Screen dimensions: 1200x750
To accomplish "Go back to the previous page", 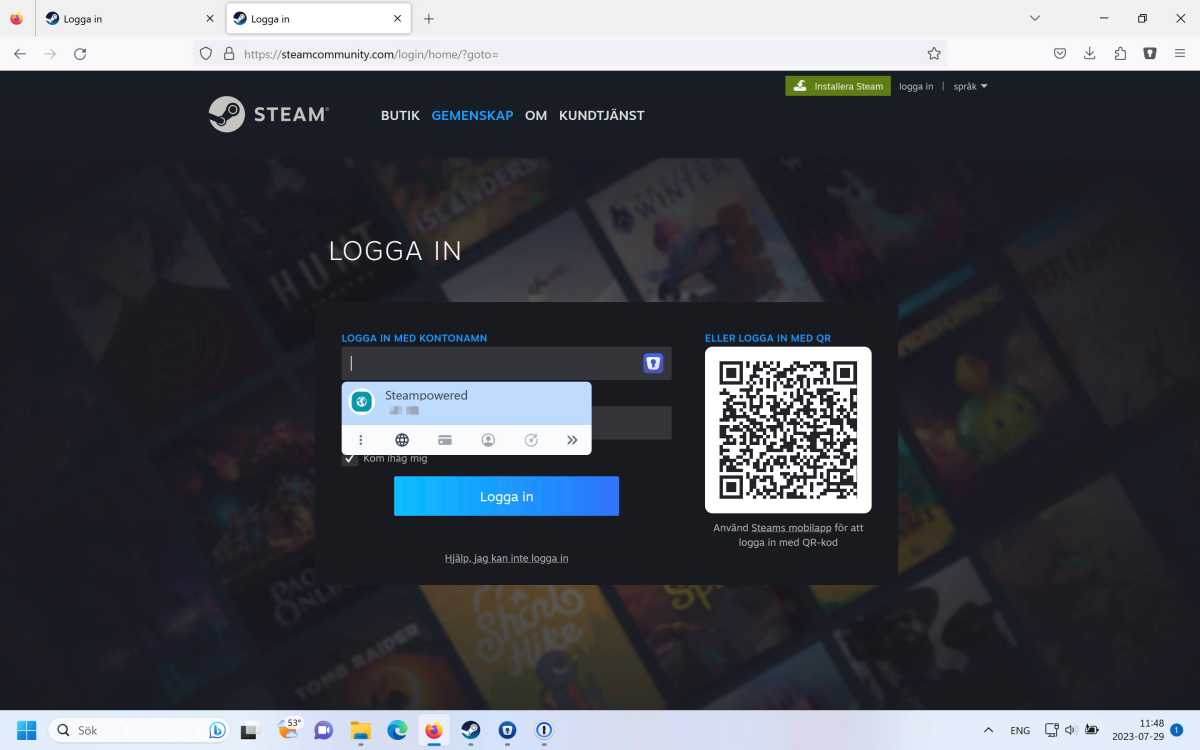I will click(20, 54).
